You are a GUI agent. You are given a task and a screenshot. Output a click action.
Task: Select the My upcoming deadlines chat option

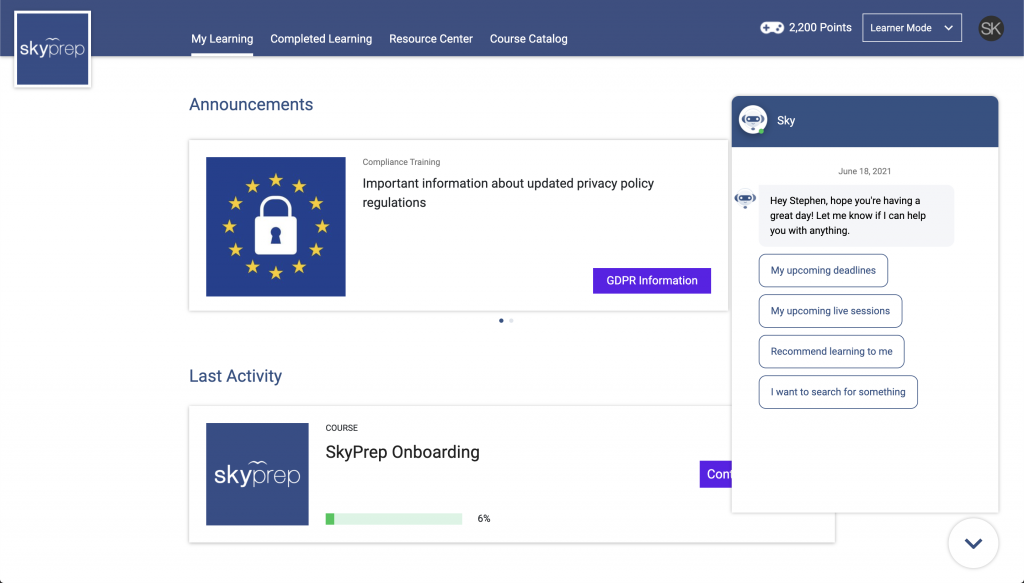click(823, 270)
